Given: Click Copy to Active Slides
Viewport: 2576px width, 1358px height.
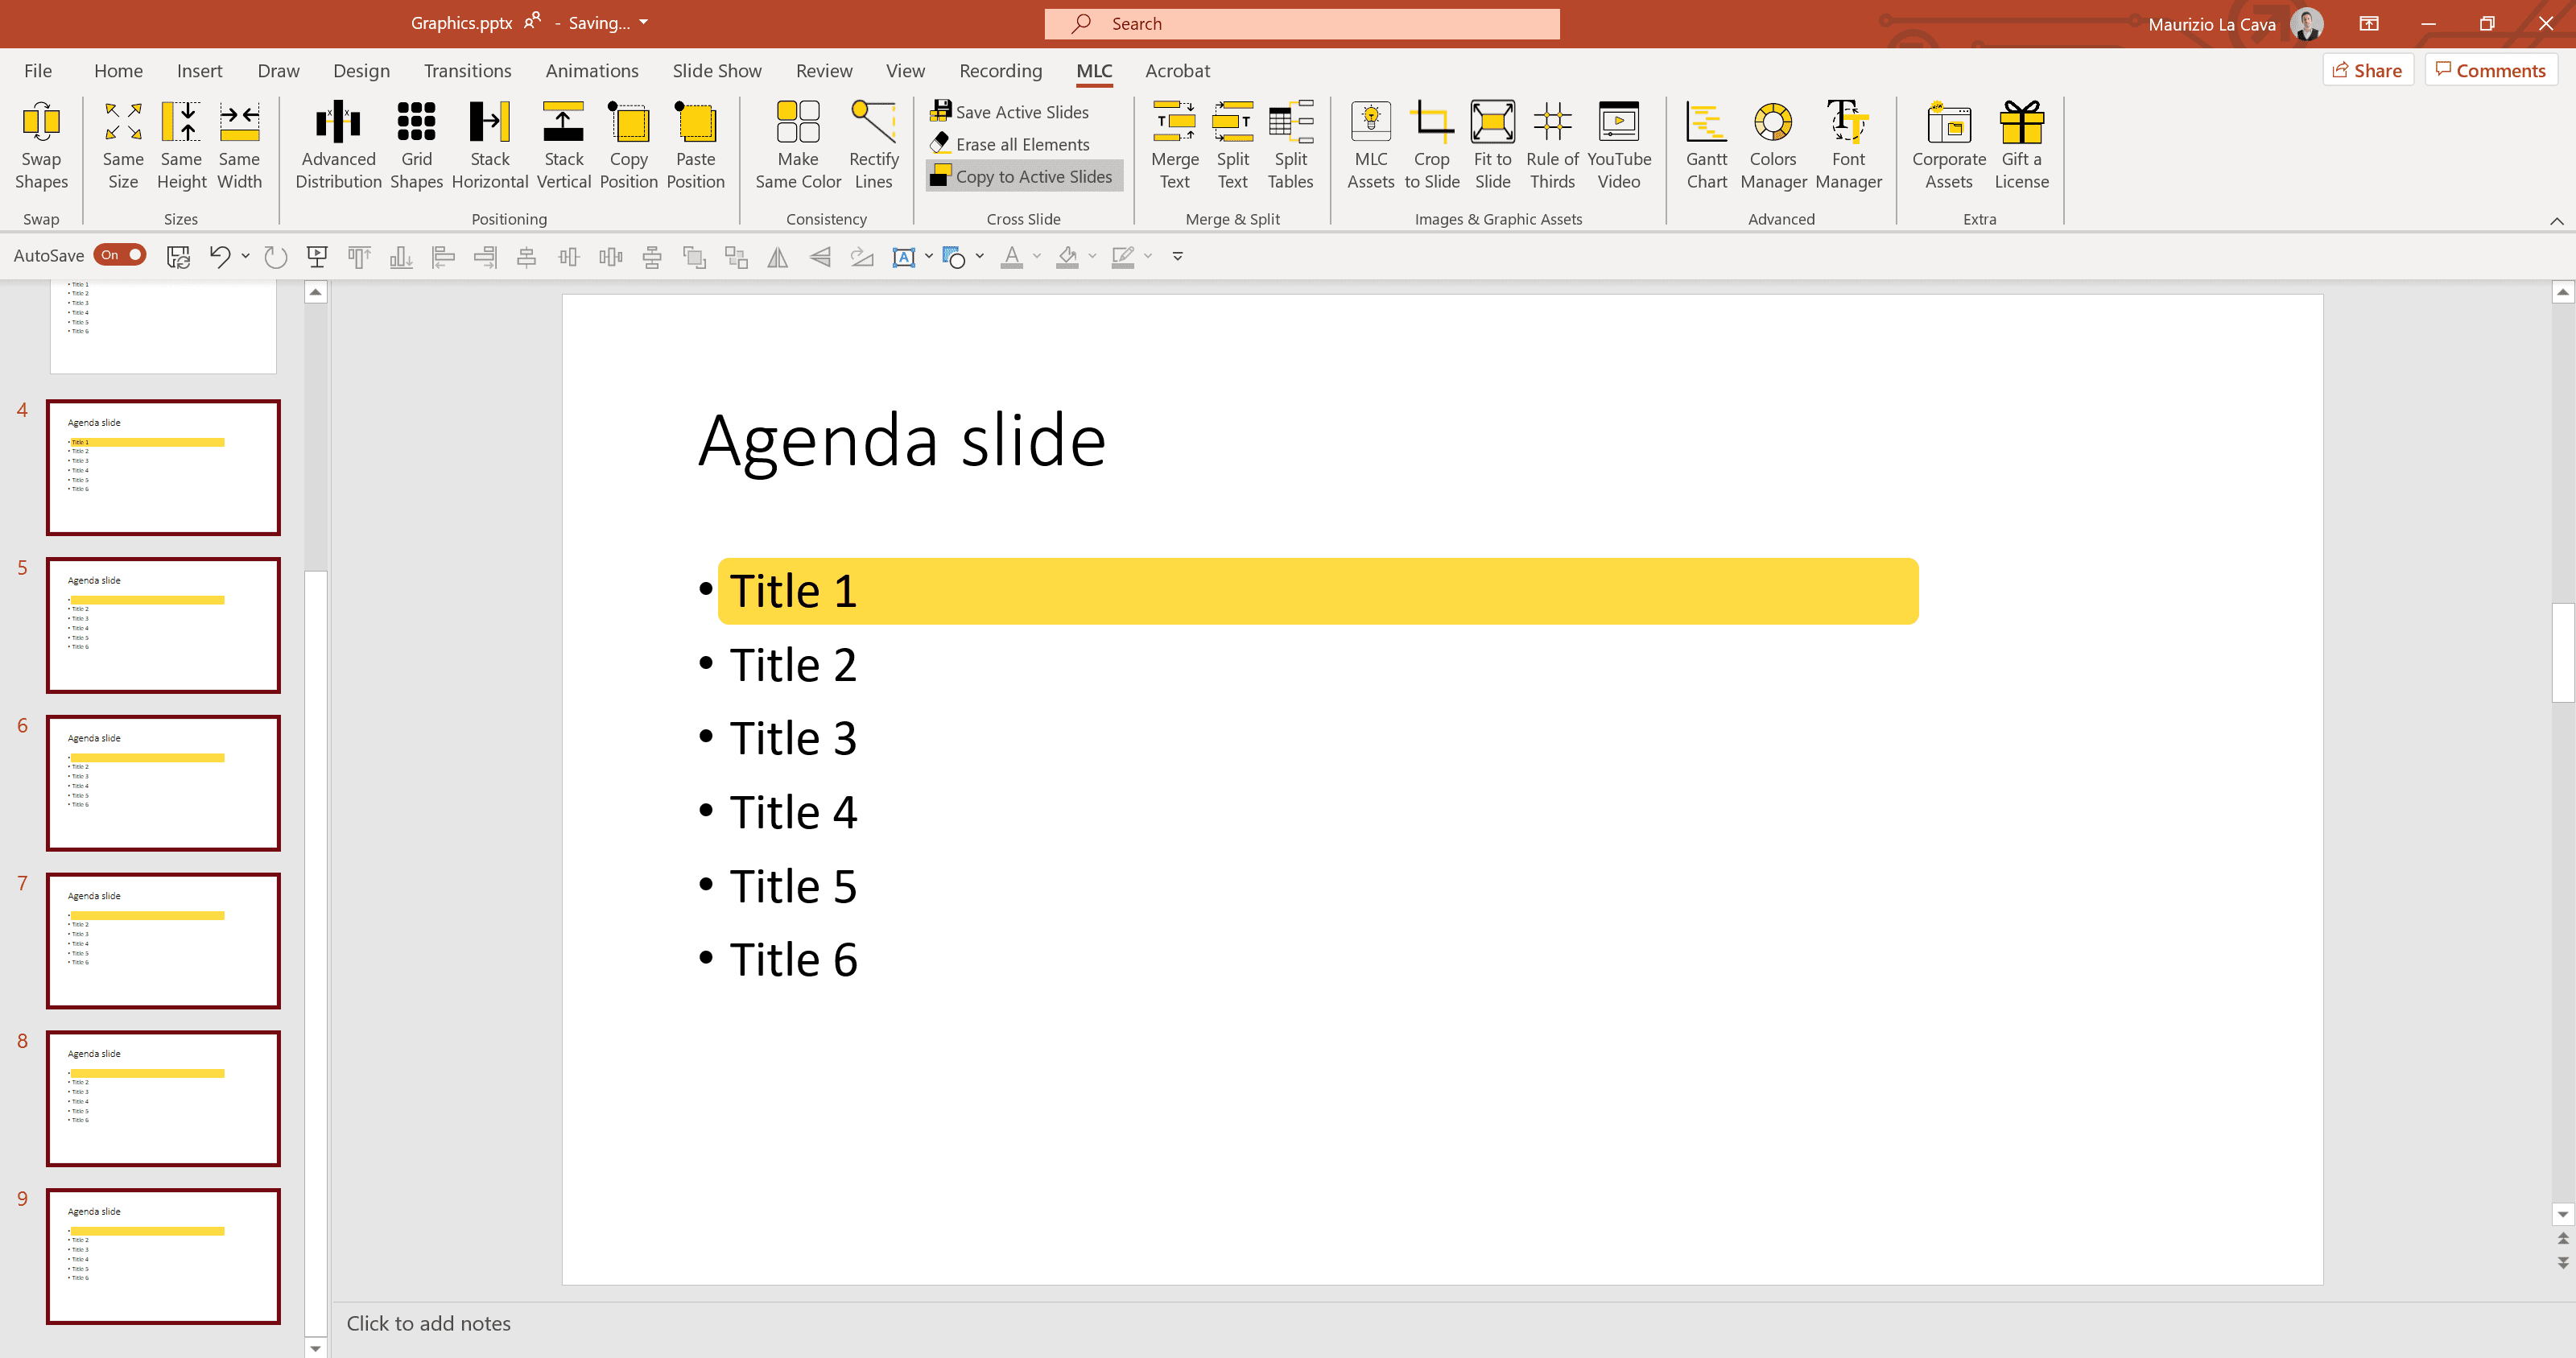Looking at the screenshot, I should point(1024,177).
